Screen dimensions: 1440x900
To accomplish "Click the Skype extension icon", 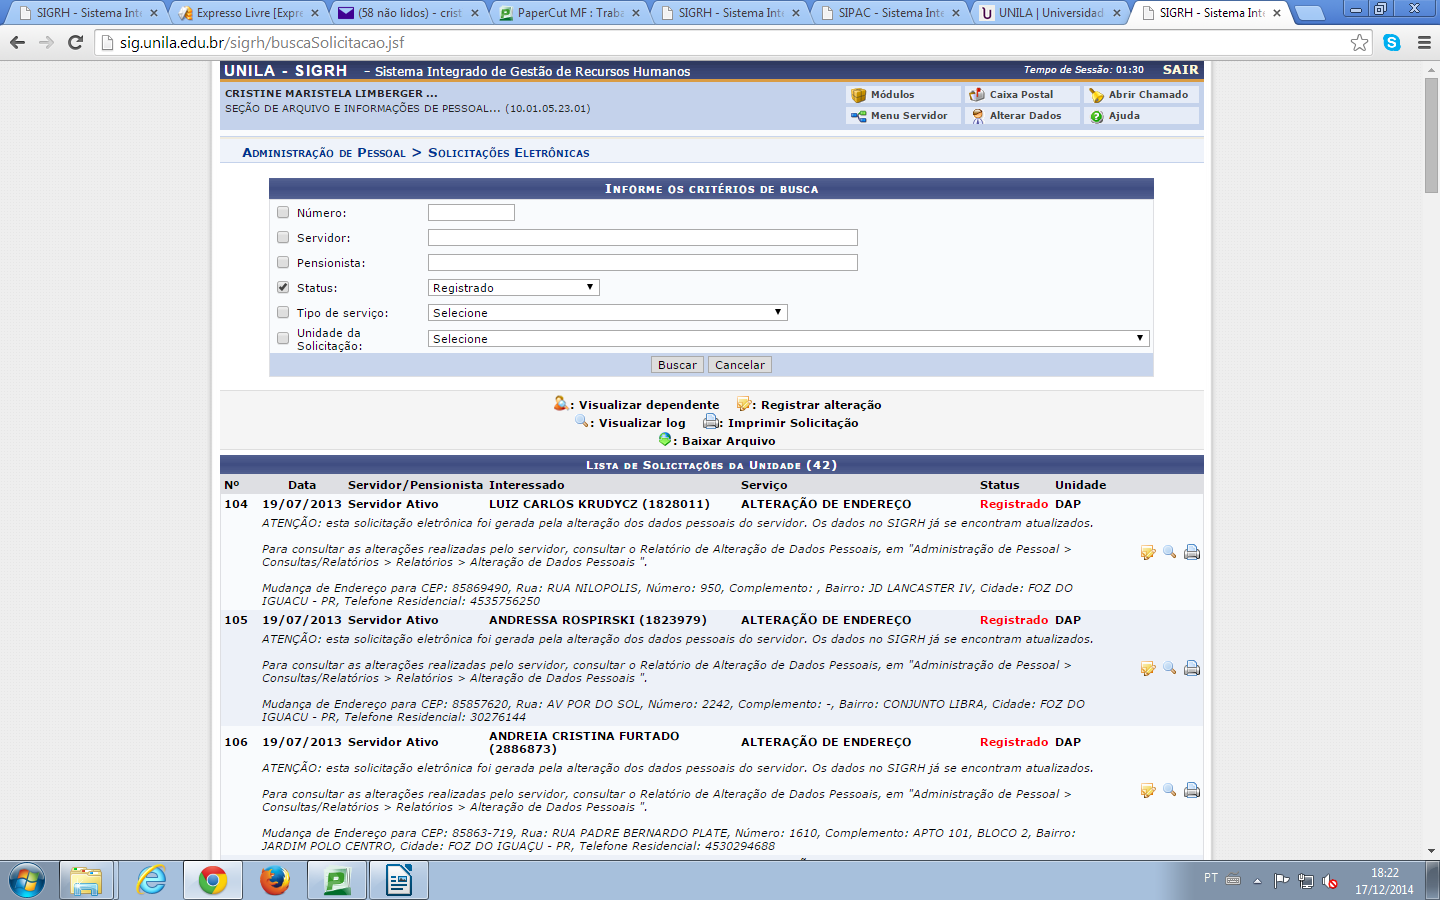I will click(x=1392, y=42).
